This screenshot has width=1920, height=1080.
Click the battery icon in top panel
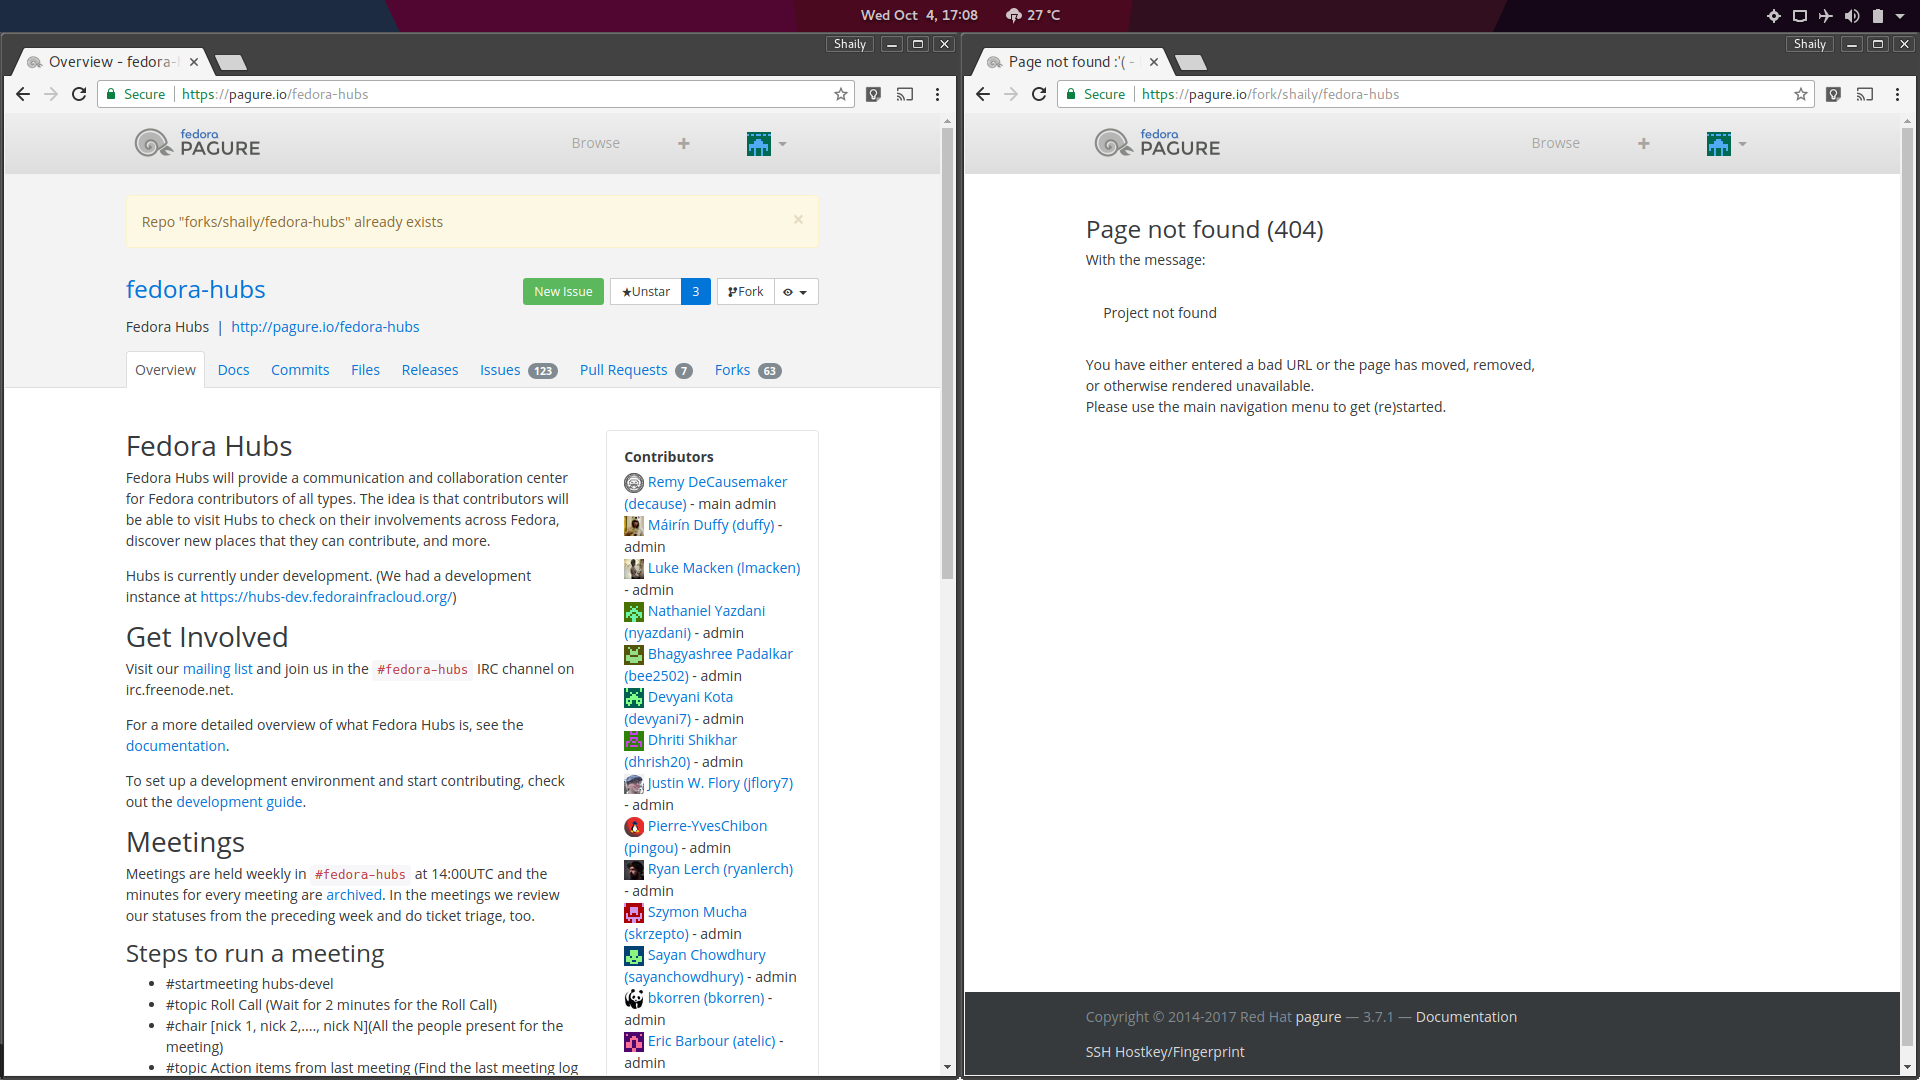point(1878,15)
